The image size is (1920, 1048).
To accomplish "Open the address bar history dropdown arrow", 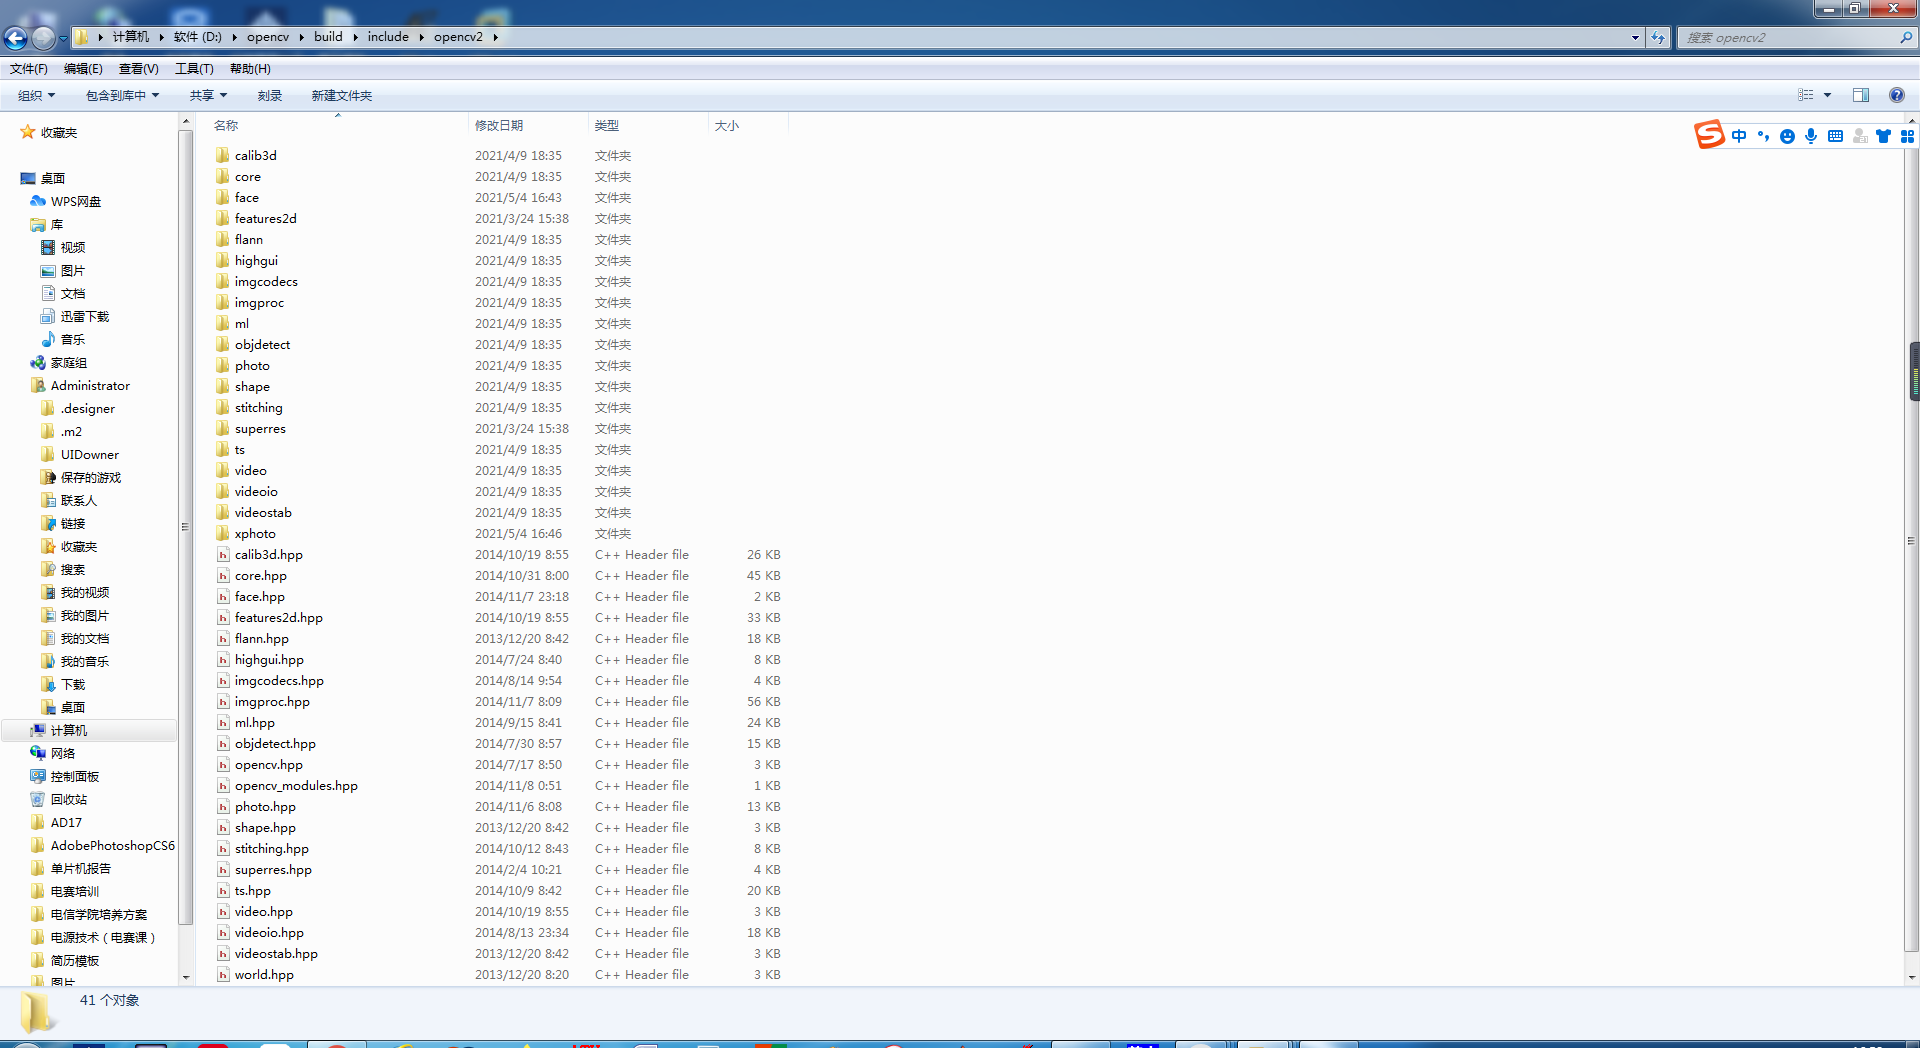I will tap(1635, 38).
